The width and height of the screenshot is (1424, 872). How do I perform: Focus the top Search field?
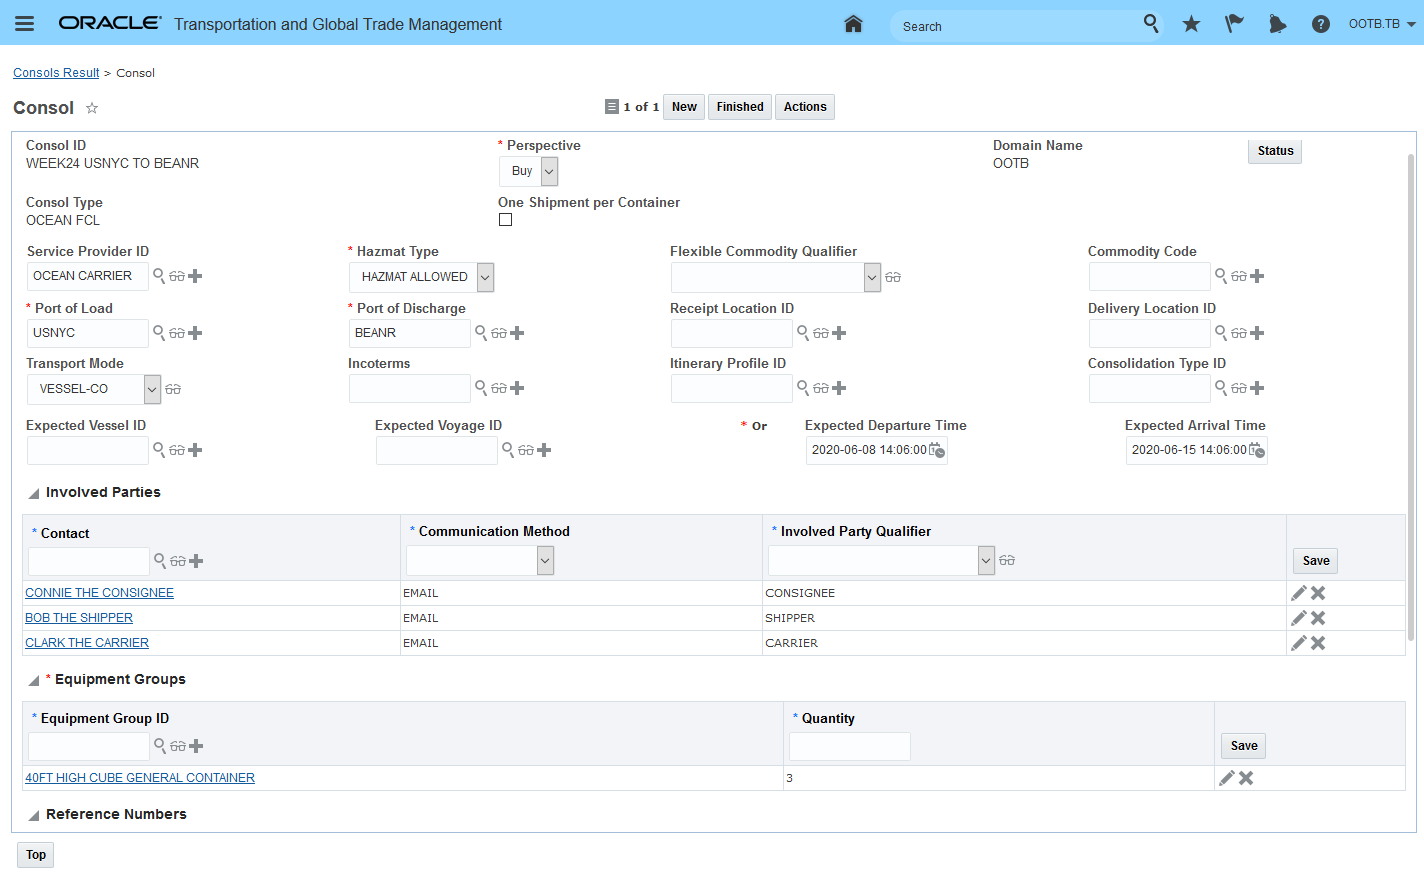[1017, 26]
